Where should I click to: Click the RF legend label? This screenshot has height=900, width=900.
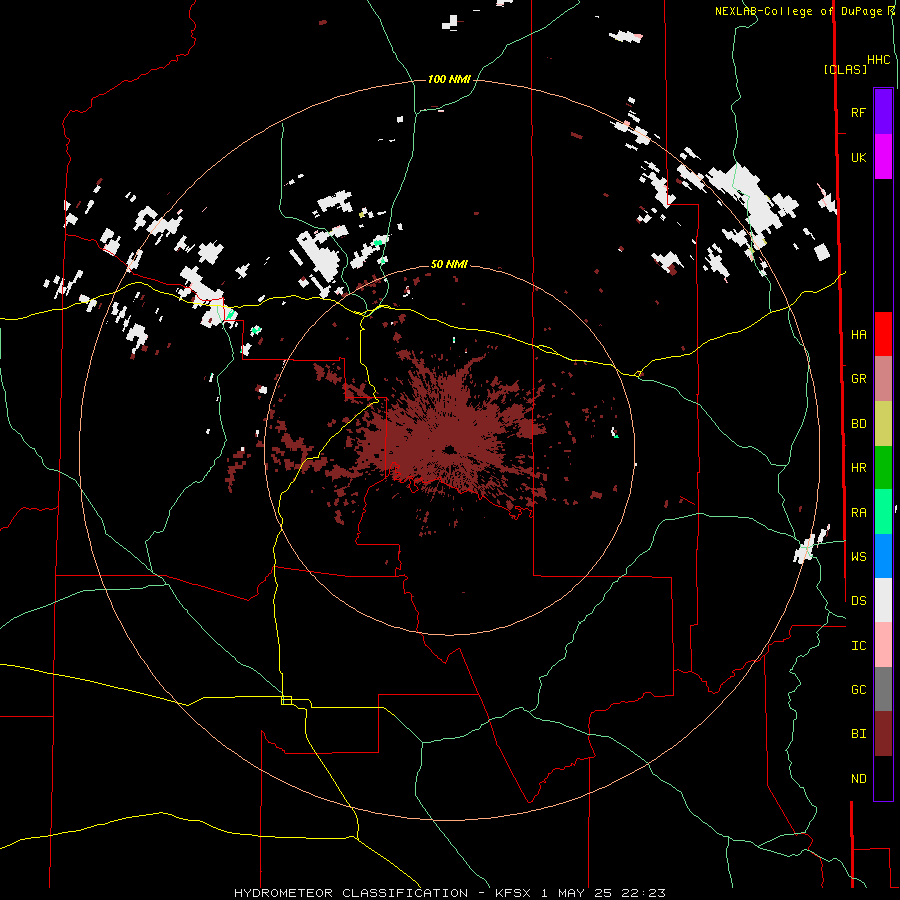tap(858, 112)
